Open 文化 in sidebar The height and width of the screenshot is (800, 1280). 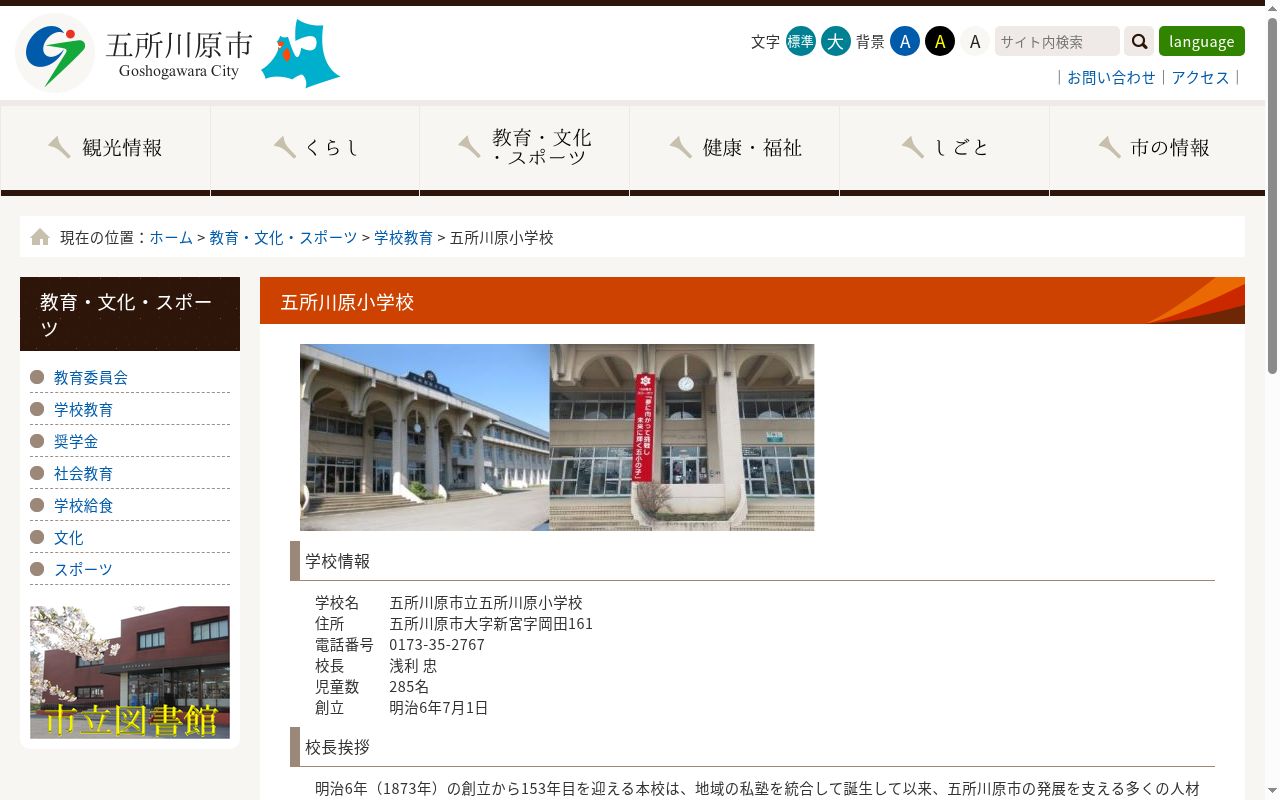69,537
